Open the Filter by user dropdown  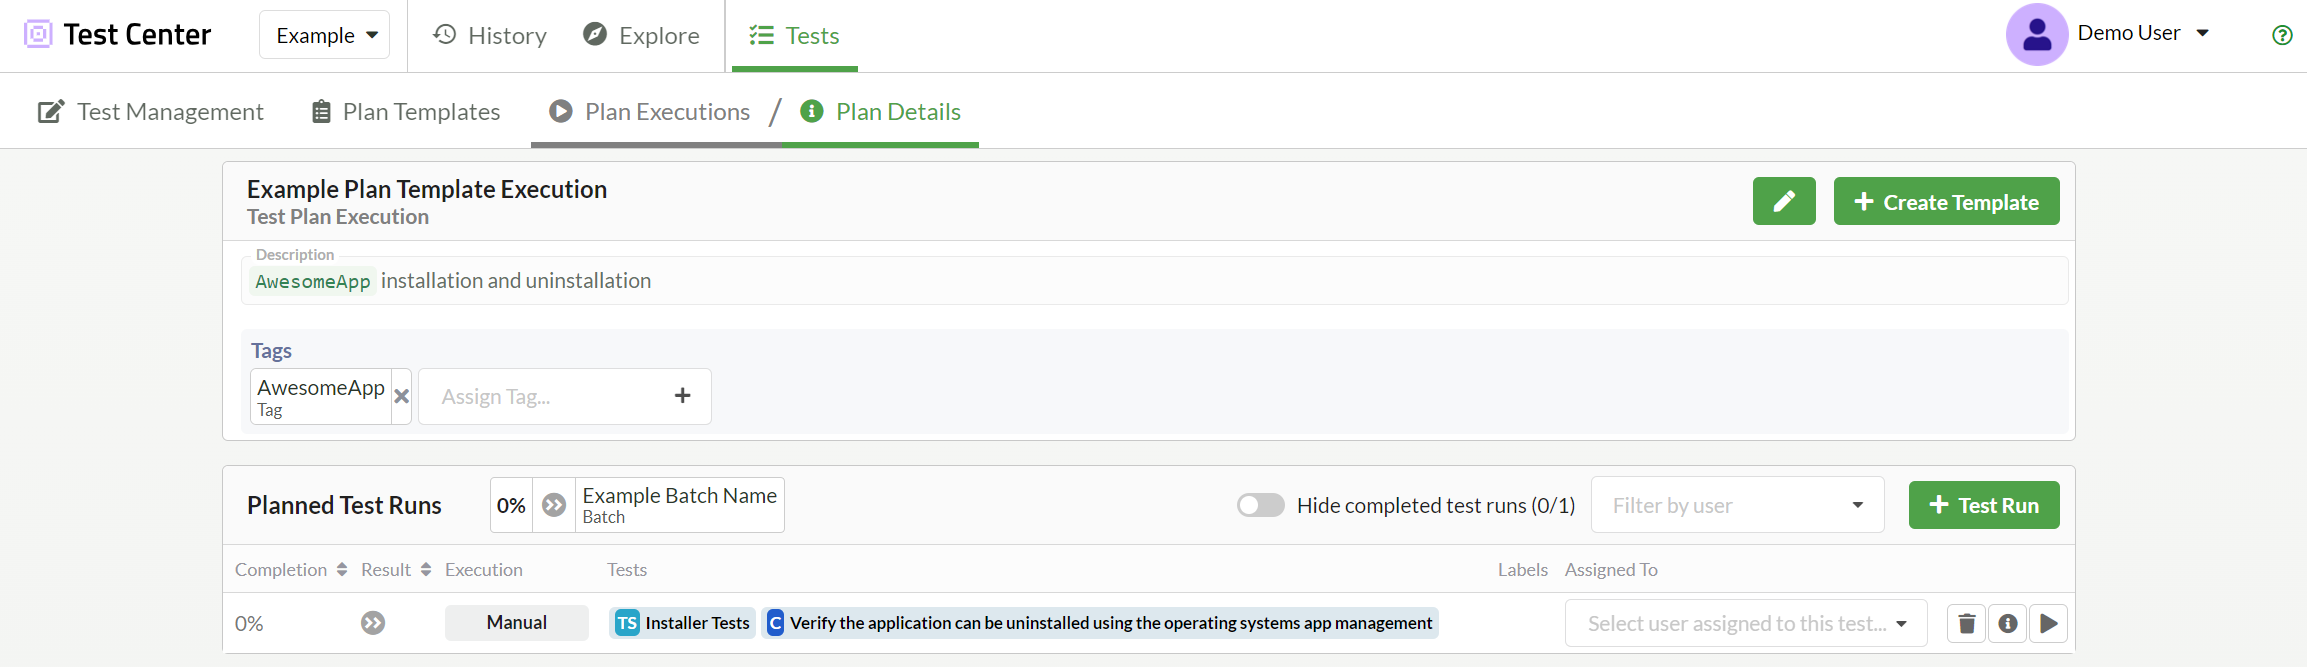[x=1737, y=505]
